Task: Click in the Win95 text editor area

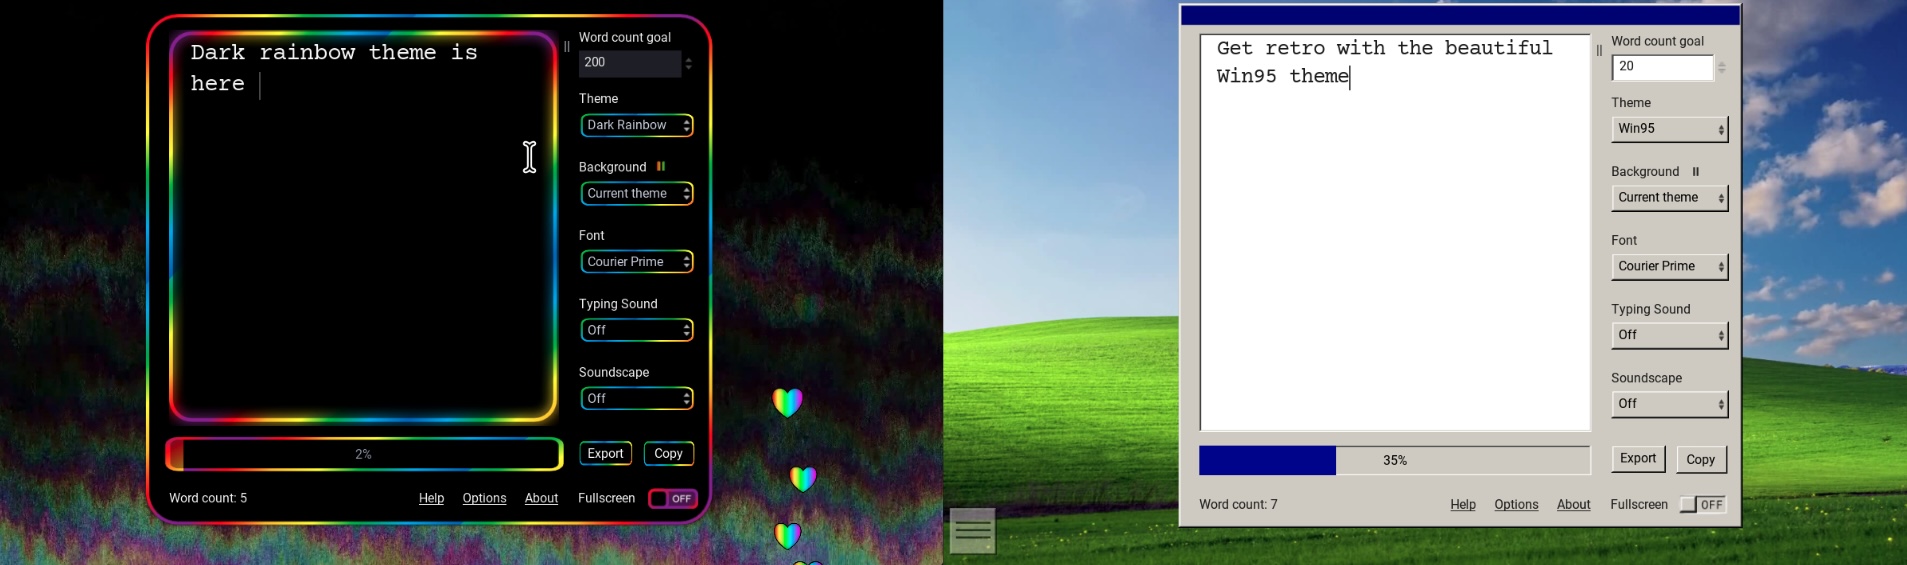Action: pyautogui.click(x=1395, y=233)
